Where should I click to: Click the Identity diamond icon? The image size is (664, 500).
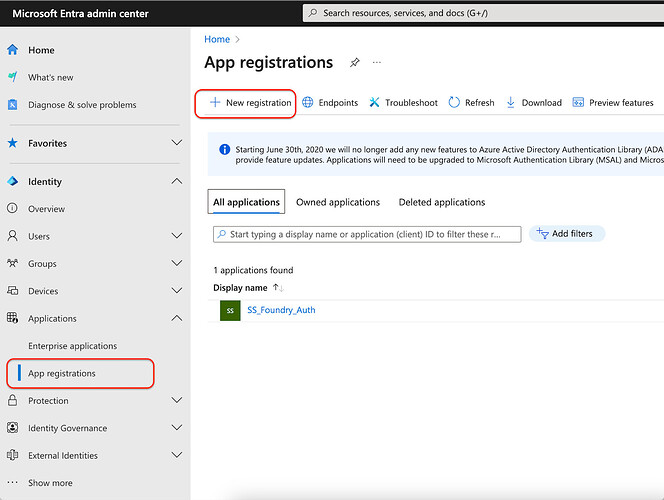pyautogui.click(x=13, y=182)
